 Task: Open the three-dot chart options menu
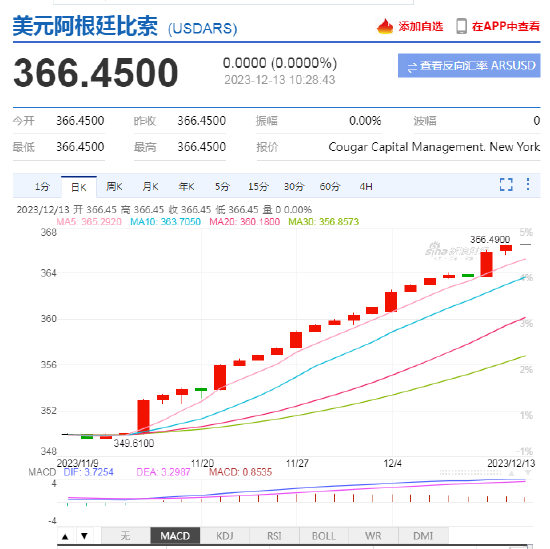tap(528, 184)
